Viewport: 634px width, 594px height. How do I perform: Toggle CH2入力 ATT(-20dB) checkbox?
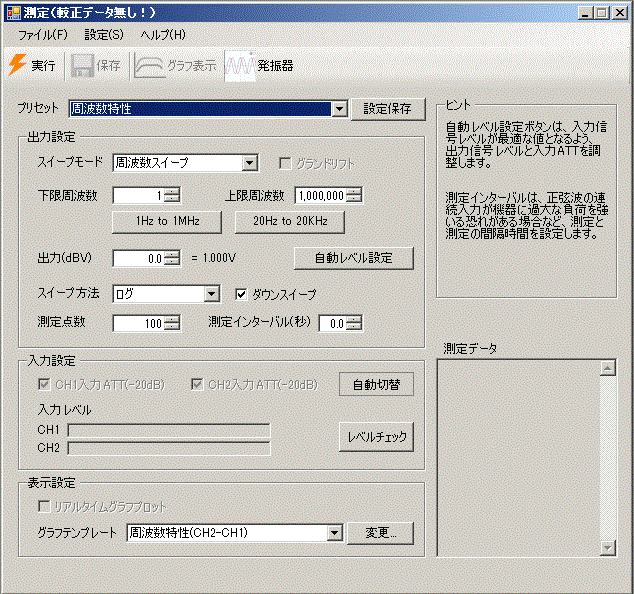197,384
